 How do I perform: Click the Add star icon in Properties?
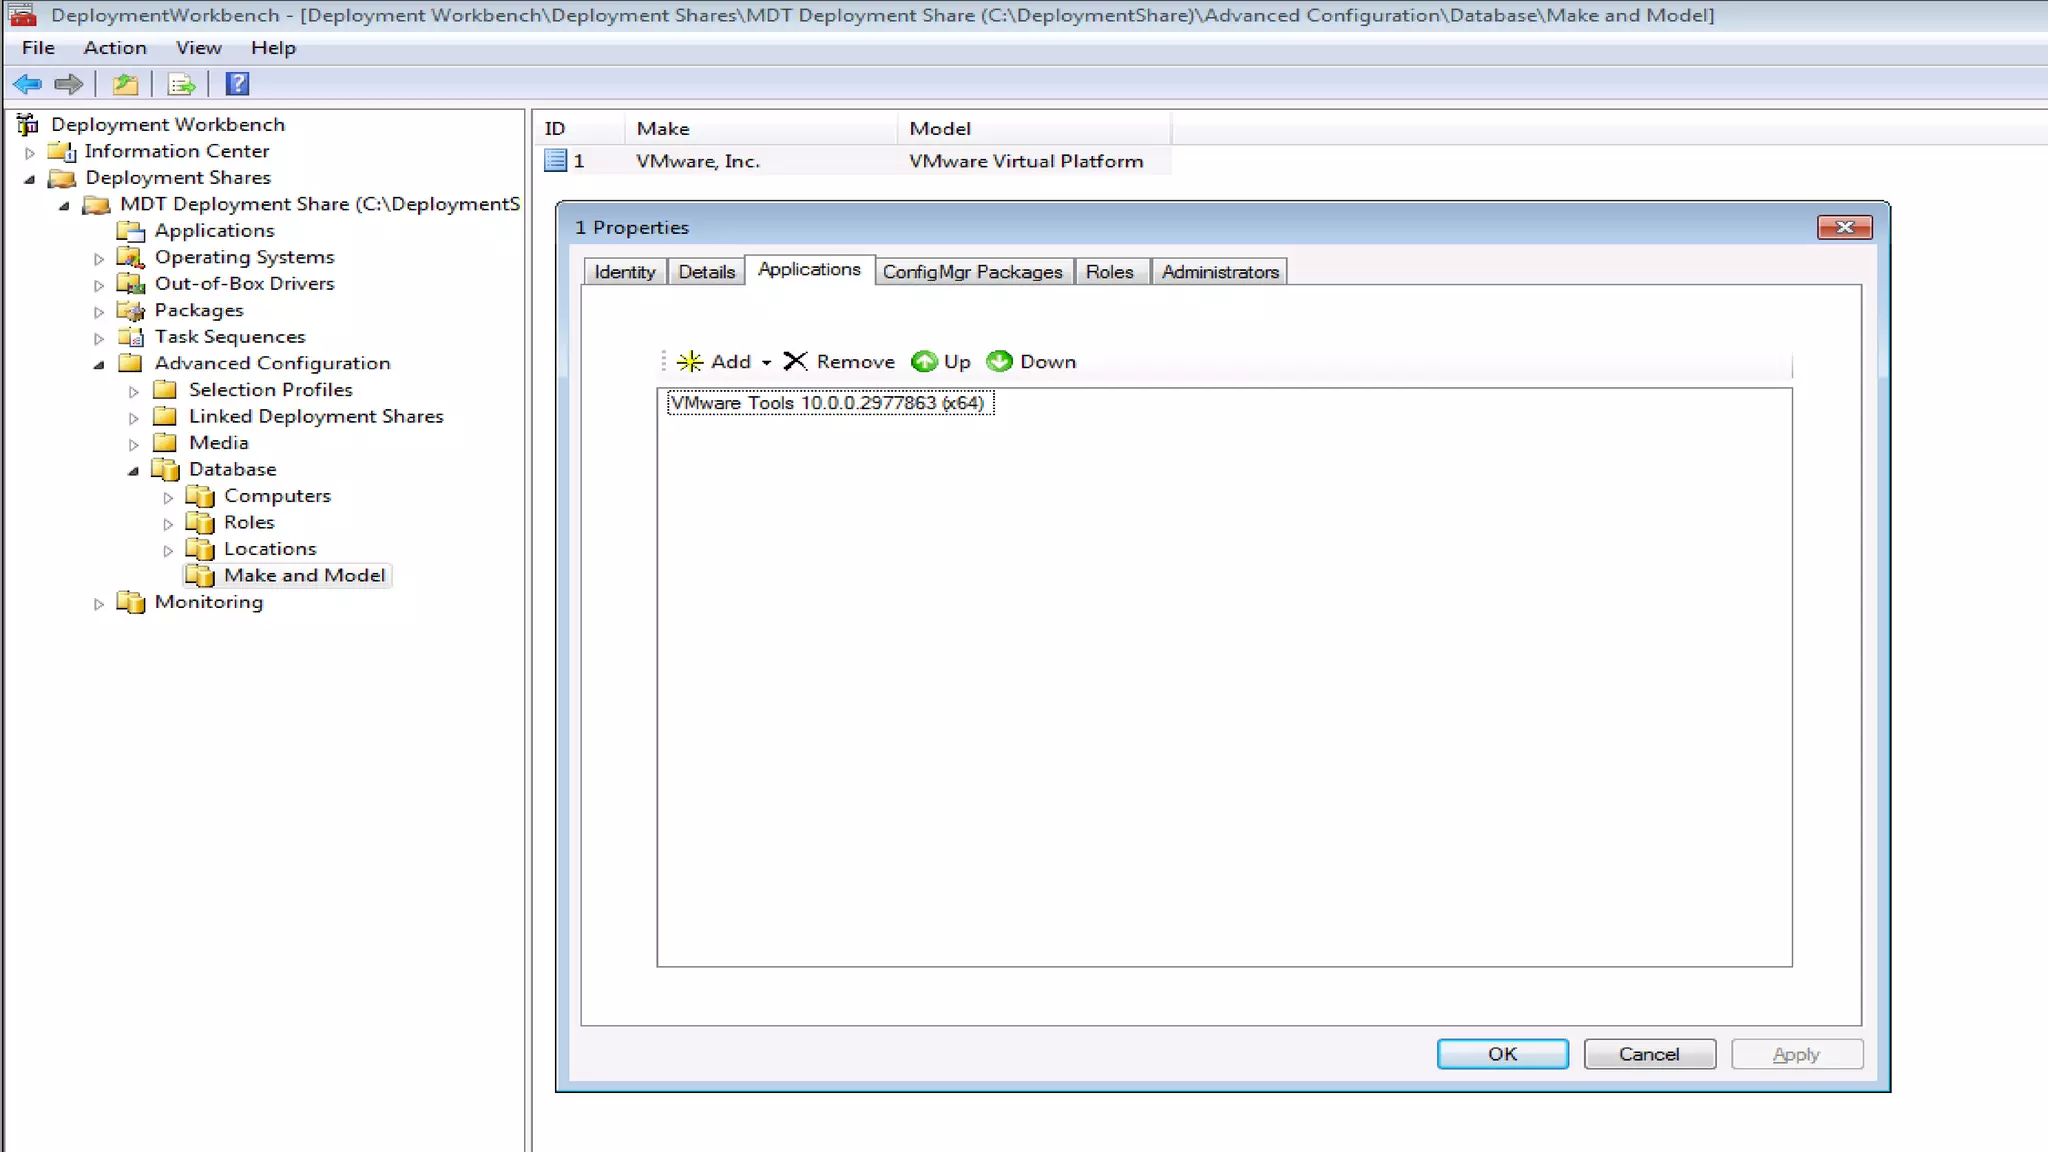(x=690, y=361)
